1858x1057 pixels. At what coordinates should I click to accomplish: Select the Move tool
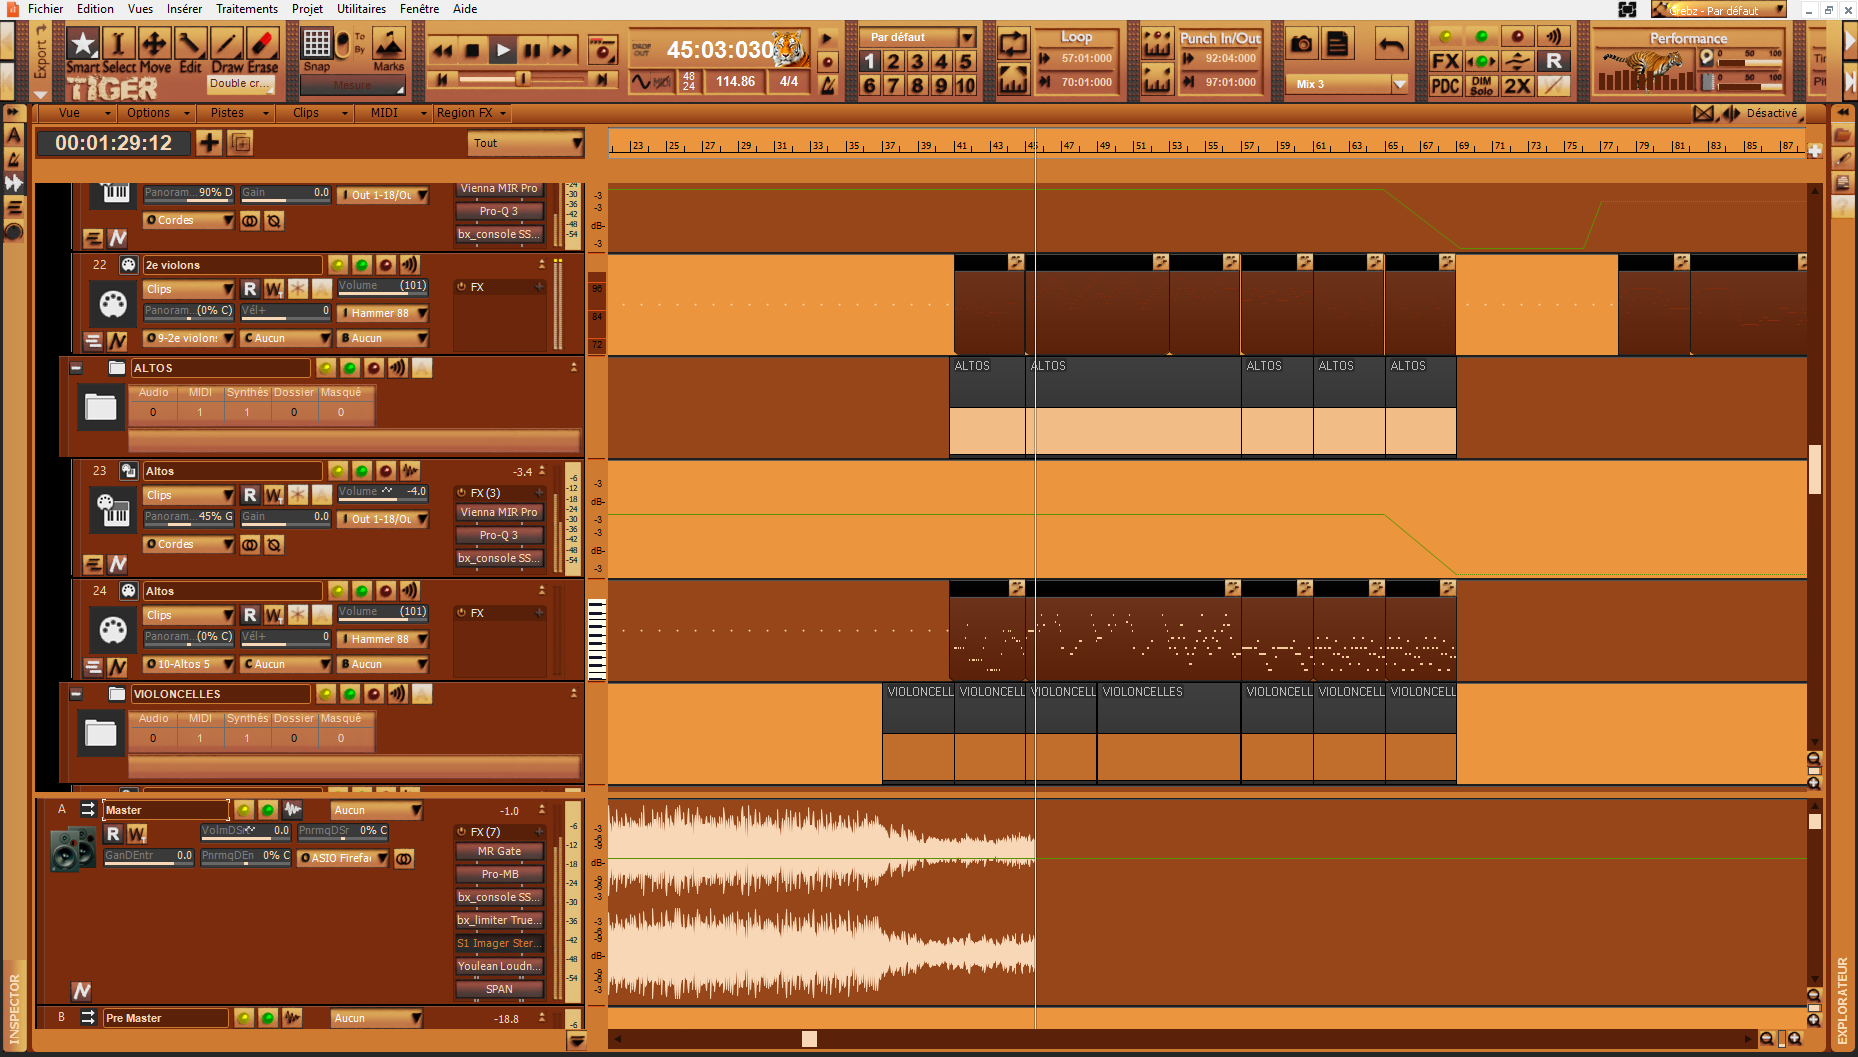154,44
